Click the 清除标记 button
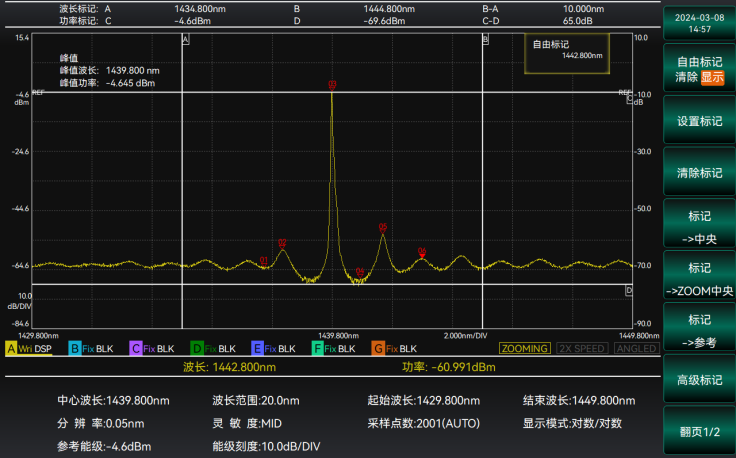Image resolution: width=736 pixels, height=458 pixels. [x=699, y=173]
